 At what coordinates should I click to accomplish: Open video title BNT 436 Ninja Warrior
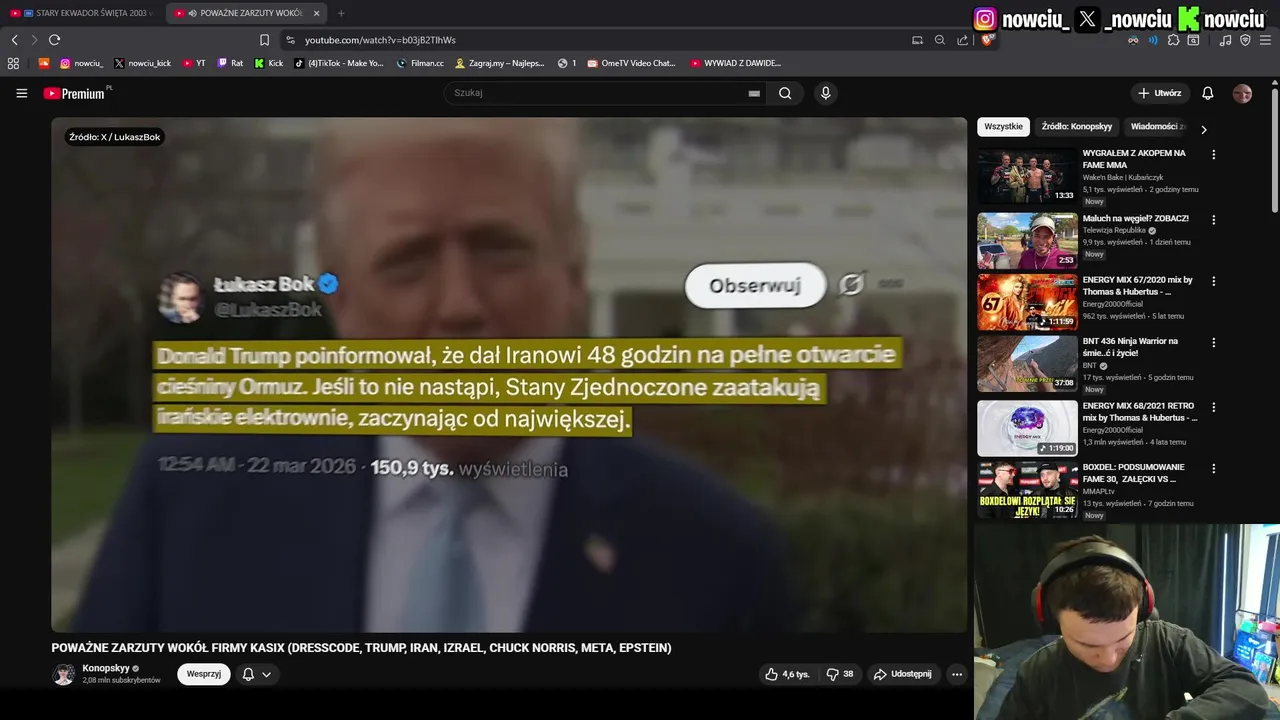tap(1130, 347)
